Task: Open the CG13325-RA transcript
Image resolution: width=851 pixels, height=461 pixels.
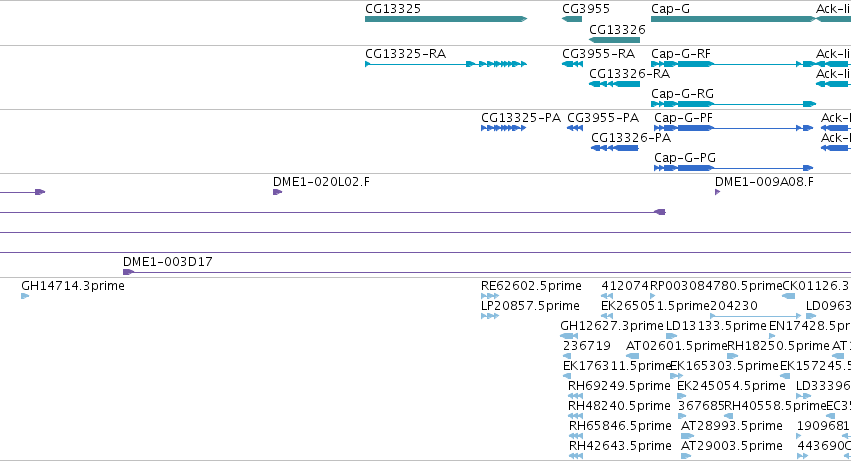Action: coord(446,64)
